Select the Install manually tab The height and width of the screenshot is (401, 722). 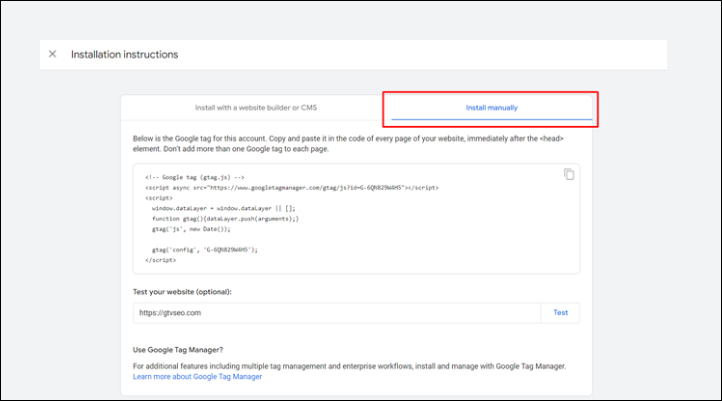click(491, 108)
